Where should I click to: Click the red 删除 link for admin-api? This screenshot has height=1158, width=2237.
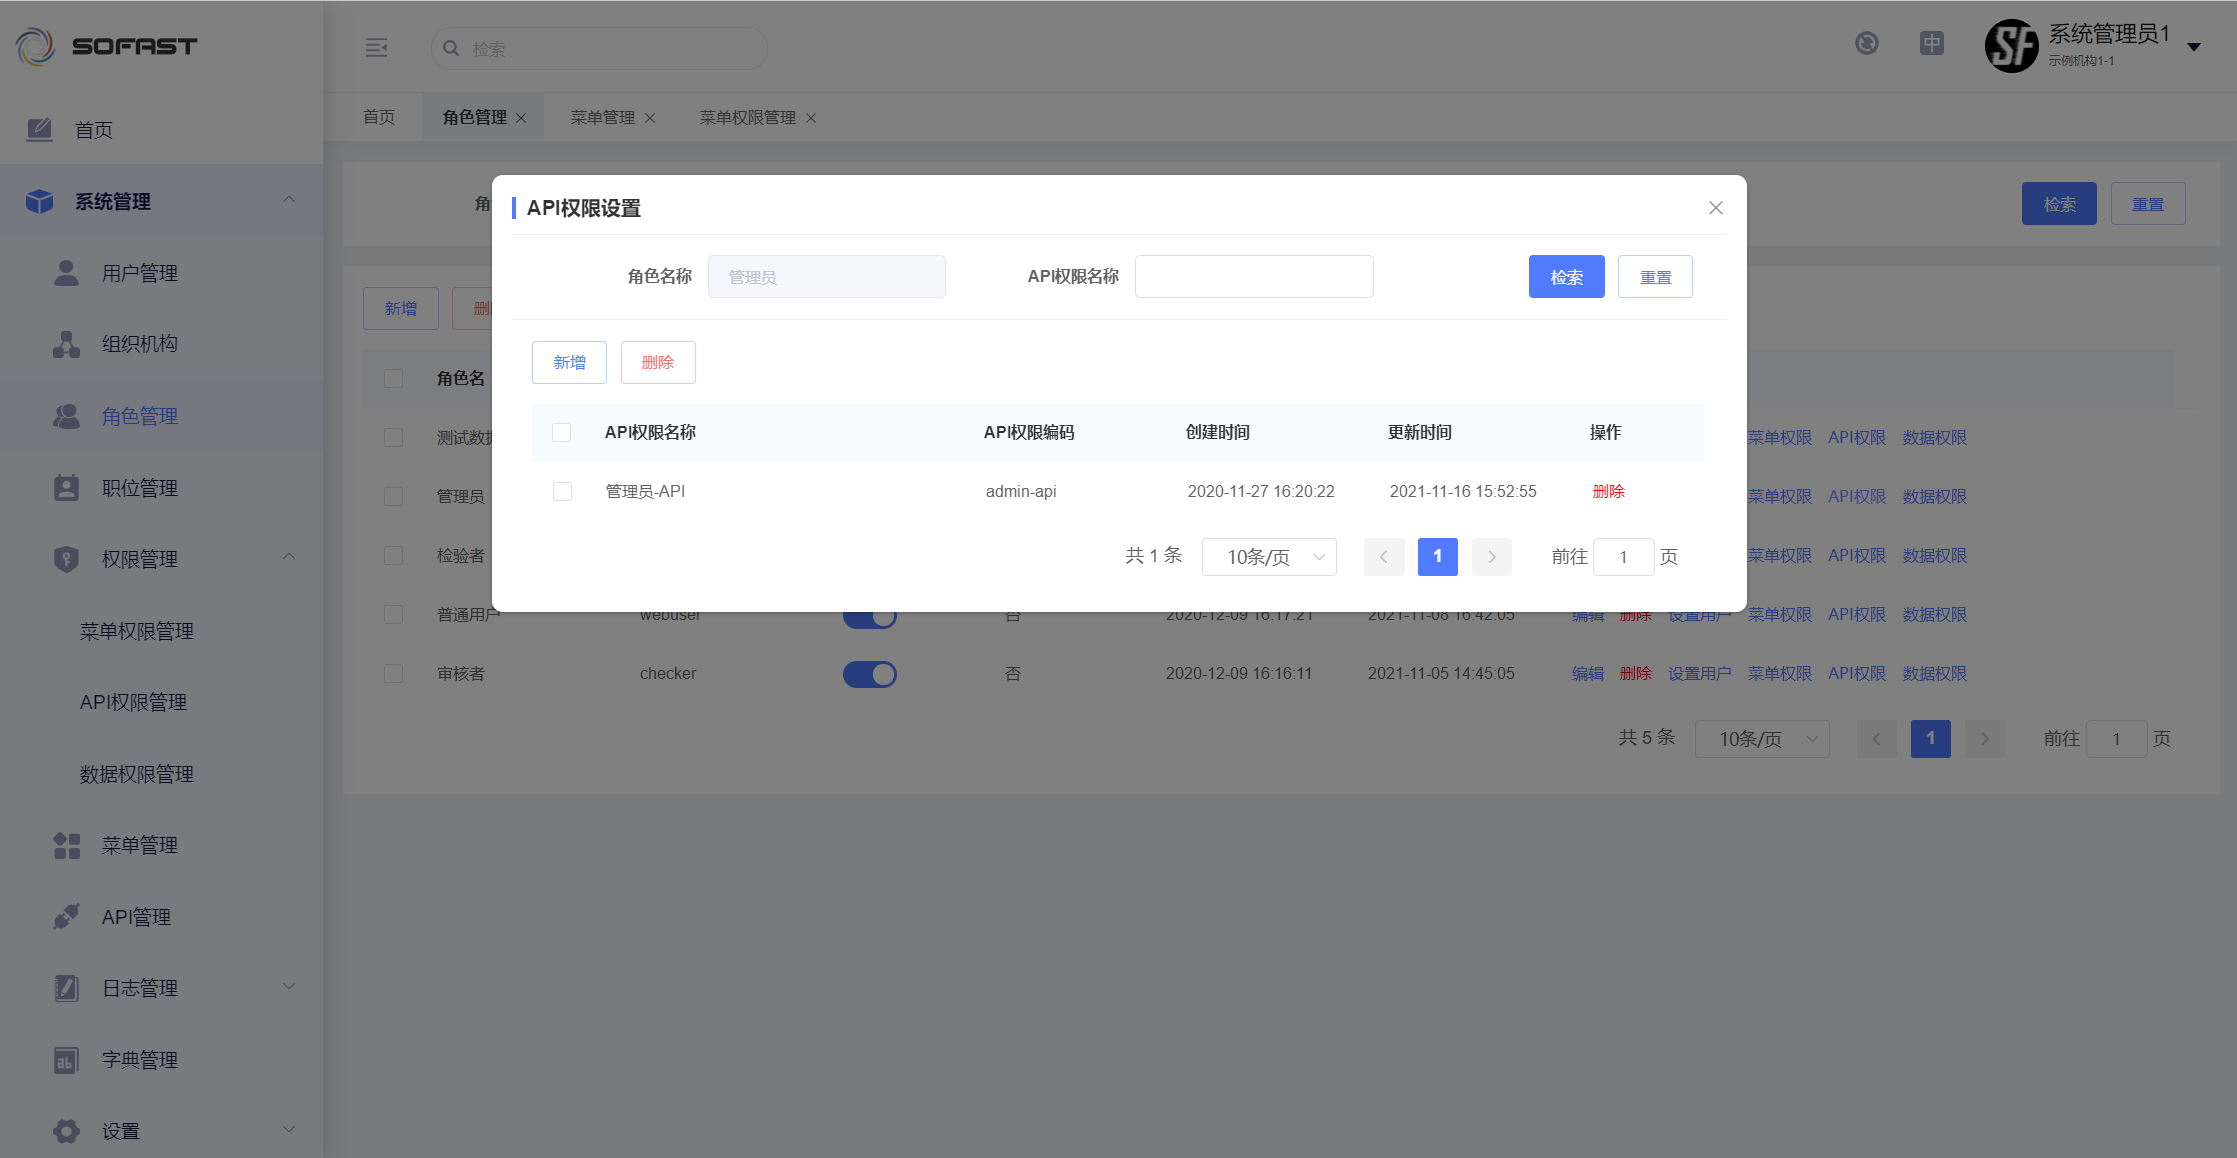pos(1608,492)
